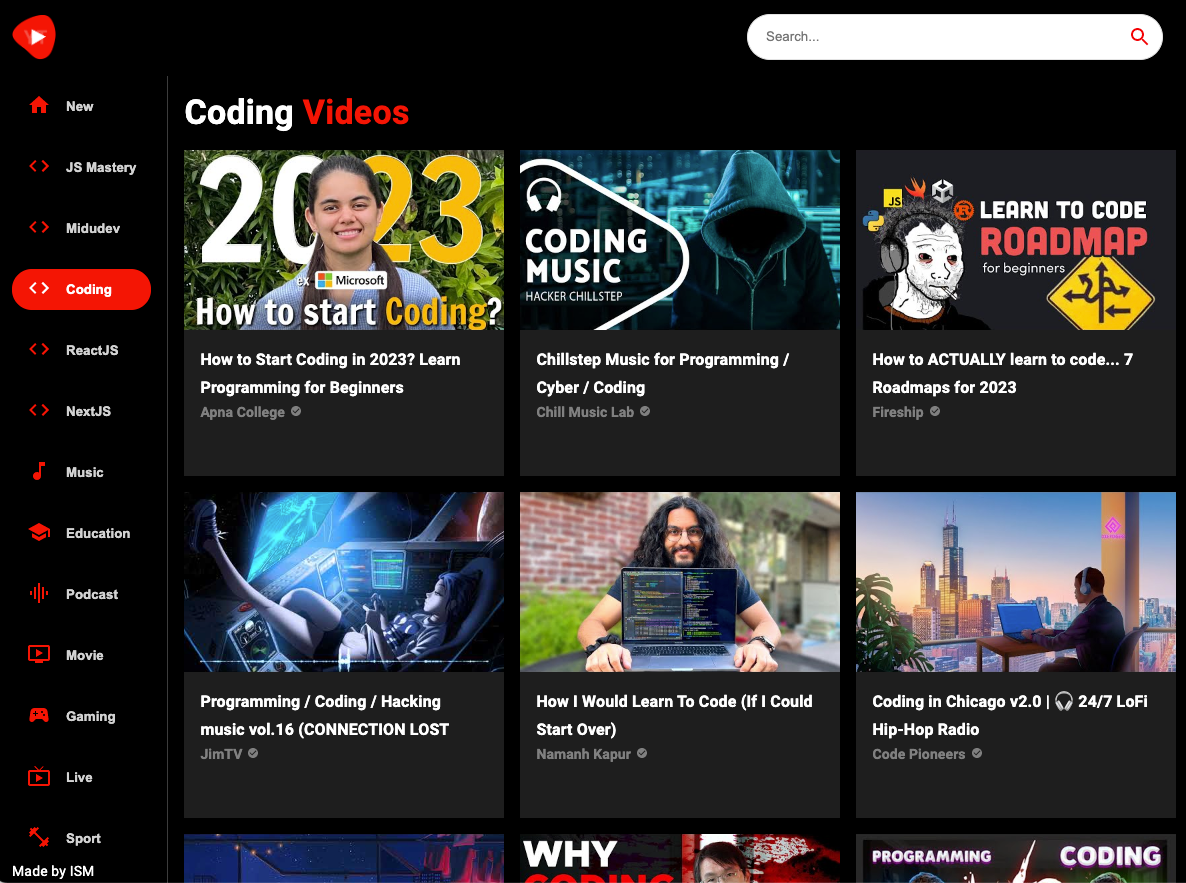The height and width of the screenshot is (883, 1186).
Task: Open the WHY thumbnail in bottom row
Action: (679, 858)
